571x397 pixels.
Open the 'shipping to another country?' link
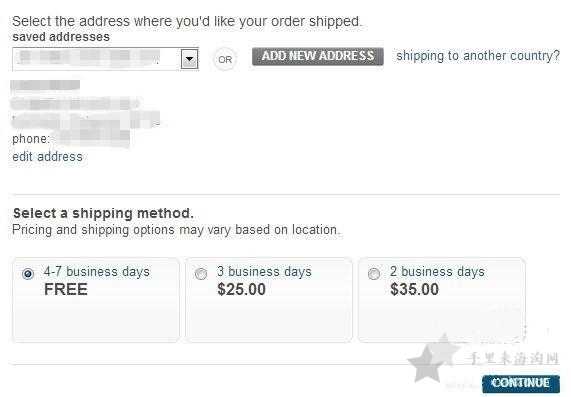[x=478, y=56]
